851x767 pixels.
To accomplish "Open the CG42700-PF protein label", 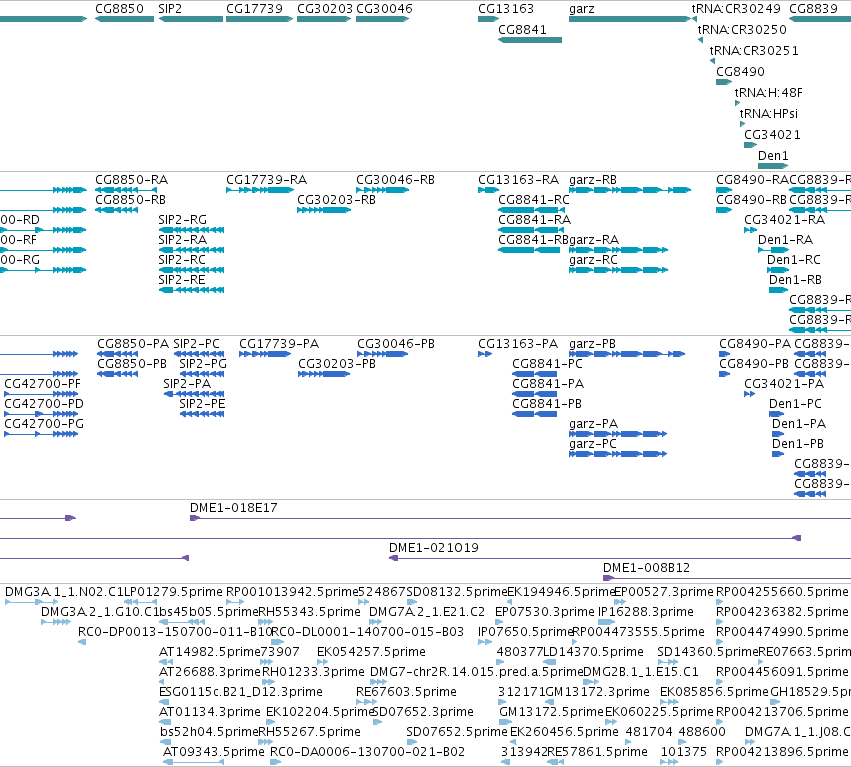I will pos(42,384).
